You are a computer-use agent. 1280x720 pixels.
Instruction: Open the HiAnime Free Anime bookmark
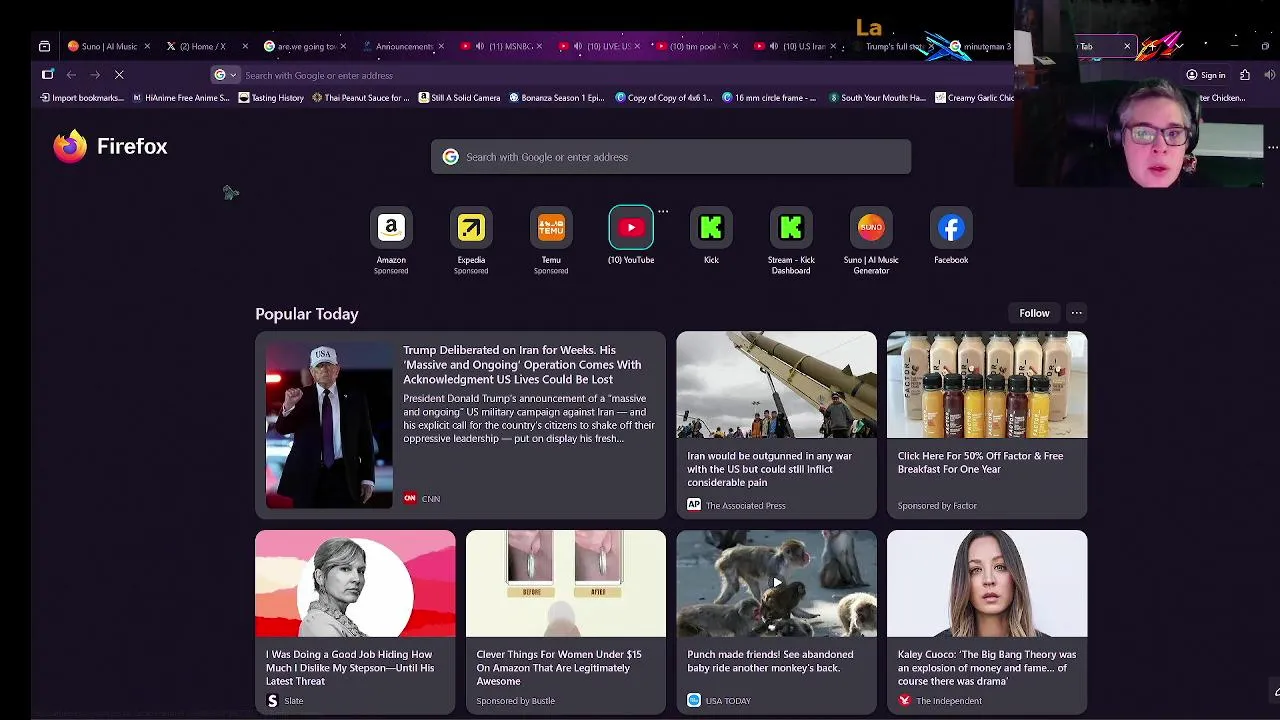[181, 98]
